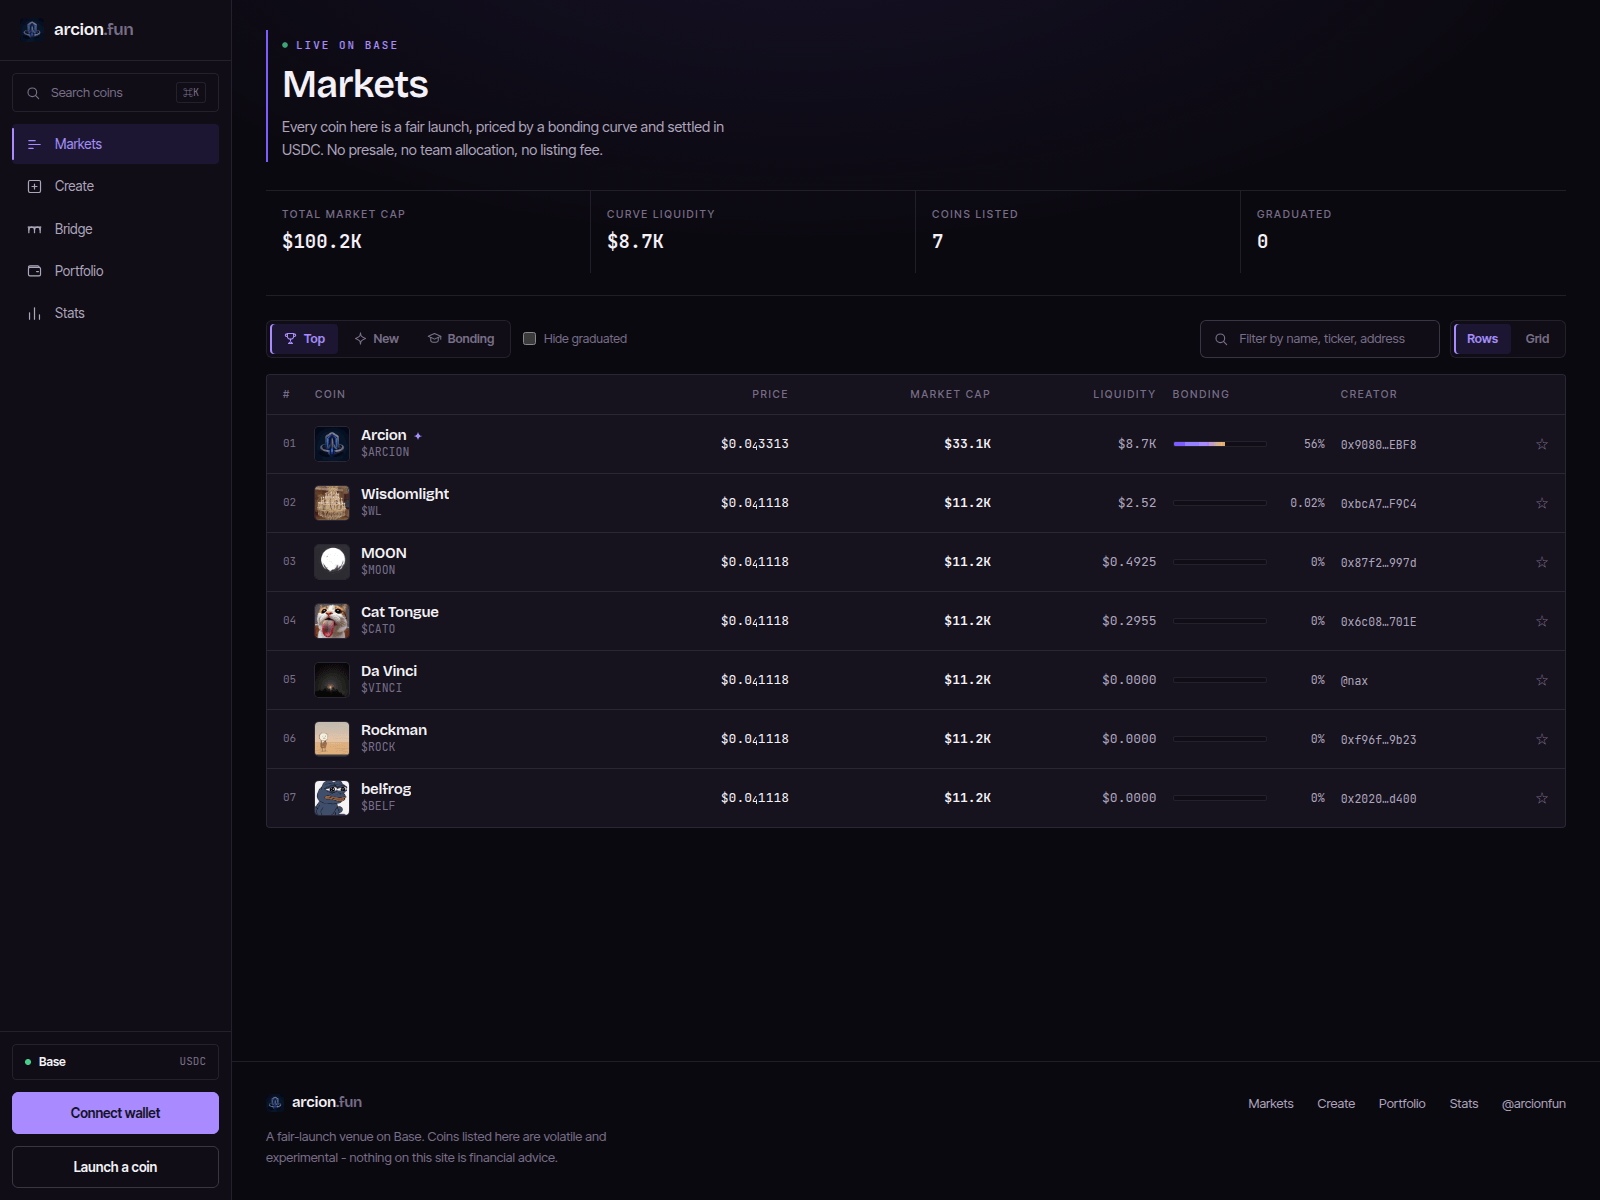Open Stats in the sidebar
The height and width of the screenshot is (1200, 1600).
click(116, 313)
